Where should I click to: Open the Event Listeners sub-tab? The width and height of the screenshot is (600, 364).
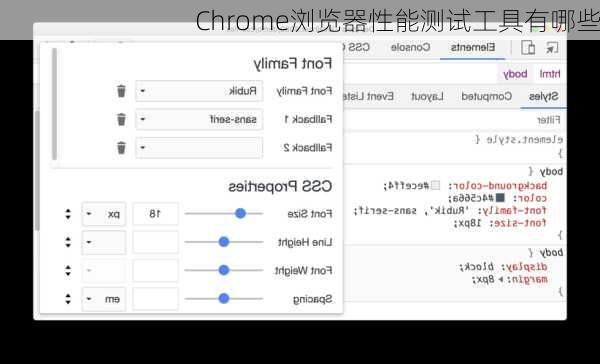tap(368, 96)
